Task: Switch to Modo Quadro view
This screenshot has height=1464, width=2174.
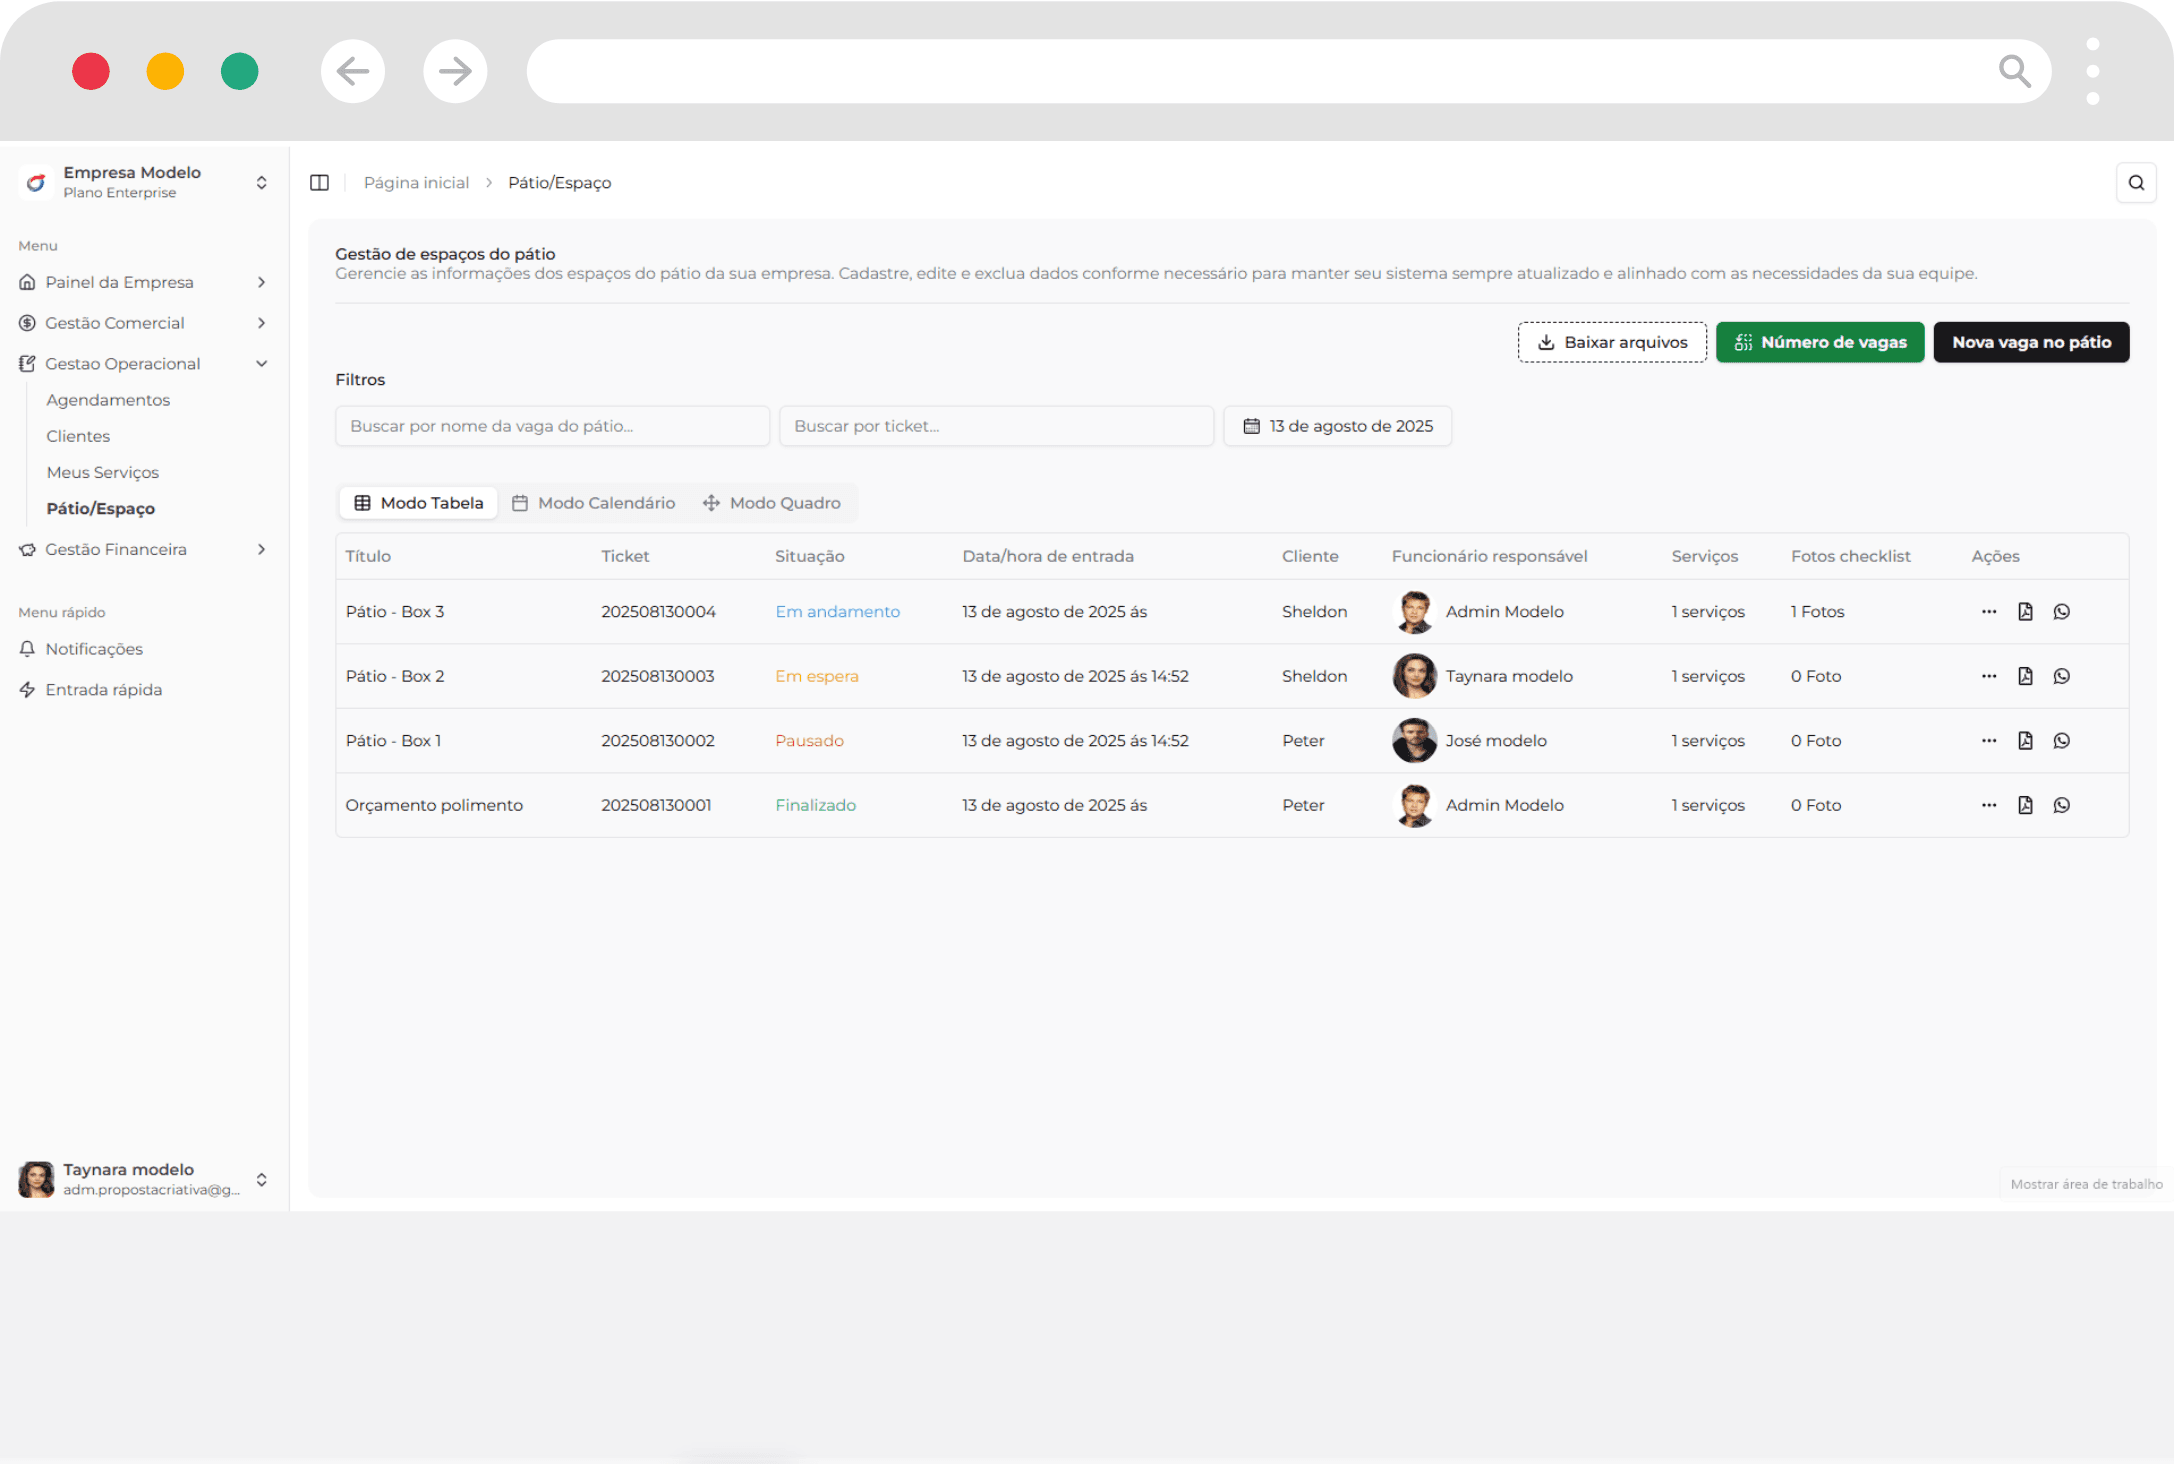Action: [772, 503]
